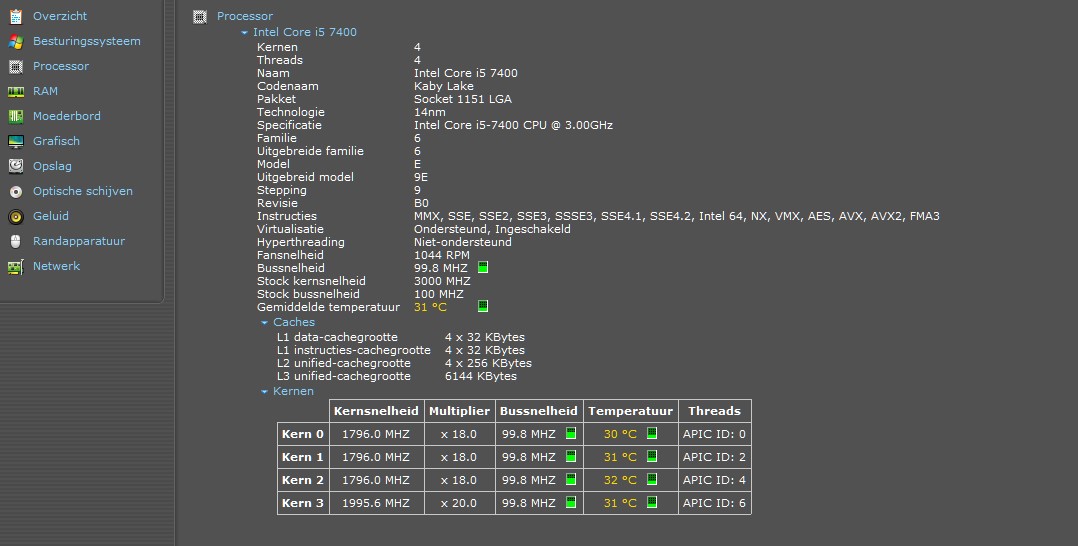Click the 6144 KBytes L3 cache value
1078x546 pixels.
point(481,377)
